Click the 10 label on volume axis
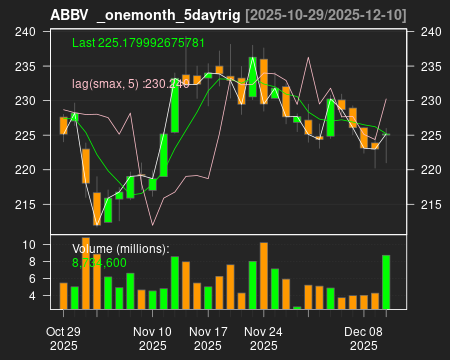This screenshot has height=360, width=450. (29, 245)
